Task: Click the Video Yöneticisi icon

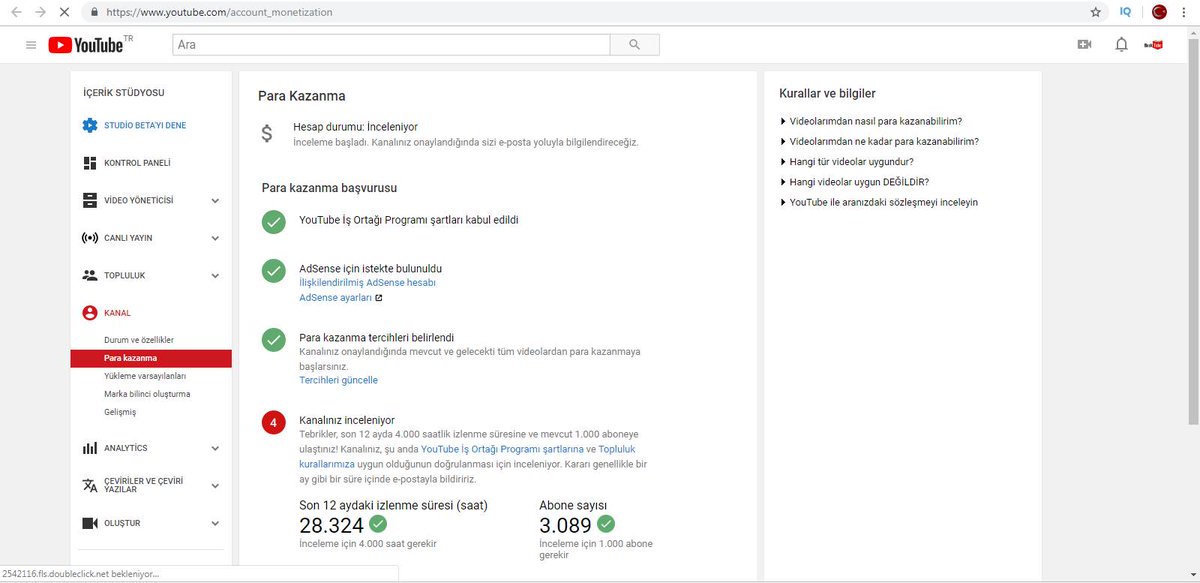Action: point(90,200)
